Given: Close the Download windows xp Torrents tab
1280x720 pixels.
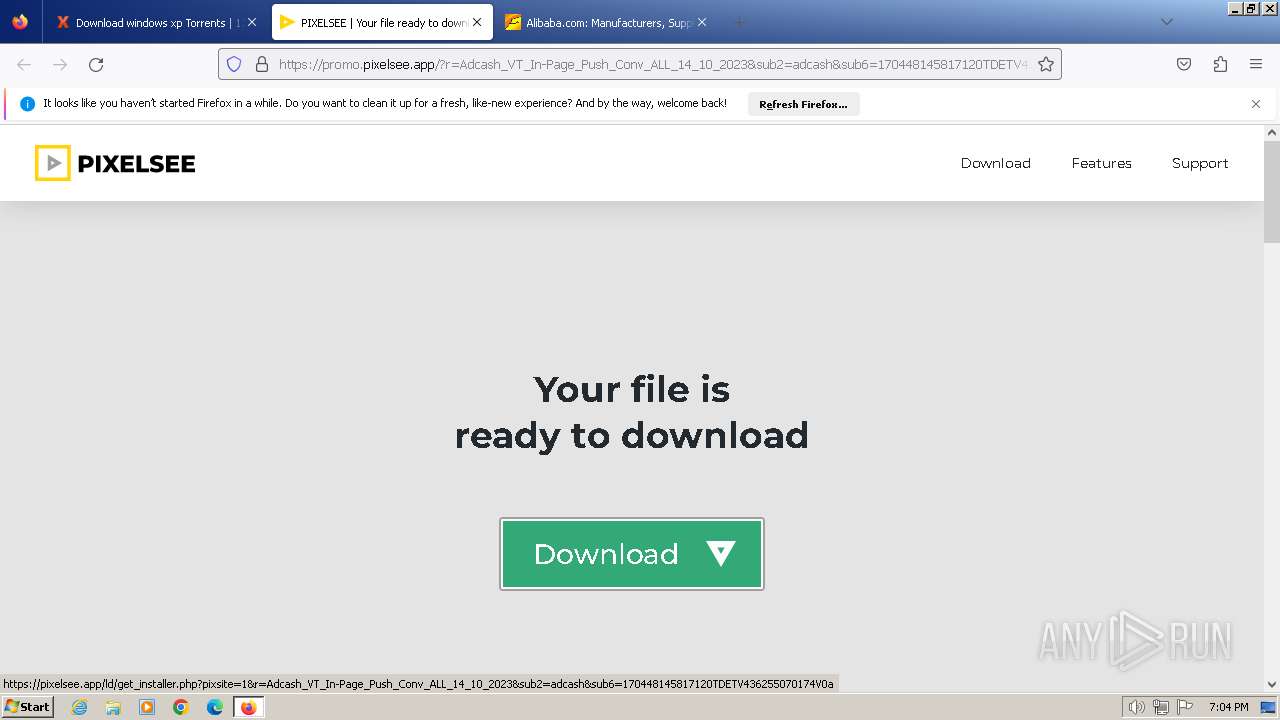Looking at the screenshot, I should click(x=251, y=22).
